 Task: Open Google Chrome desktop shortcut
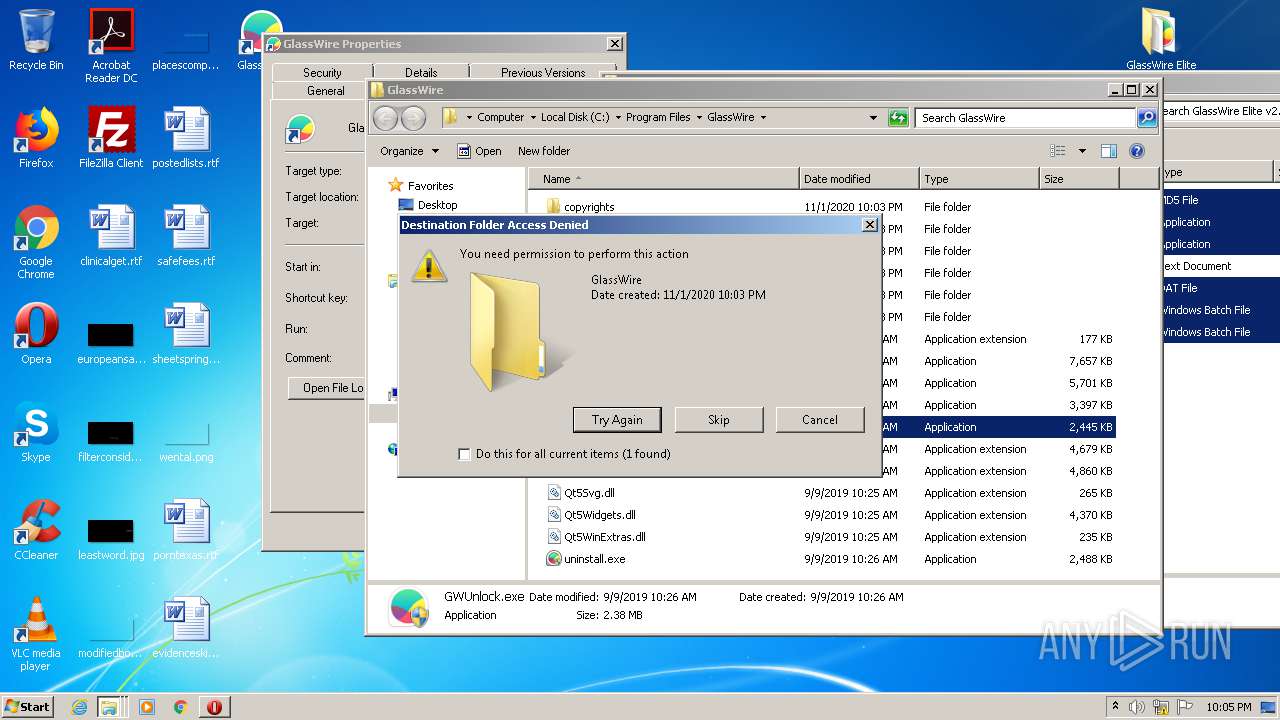point(36,242)
